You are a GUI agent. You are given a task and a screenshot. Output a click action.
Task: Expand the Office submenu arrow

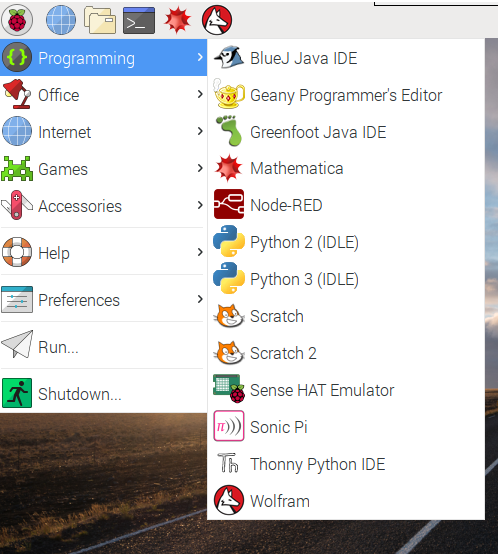[200, 94]
